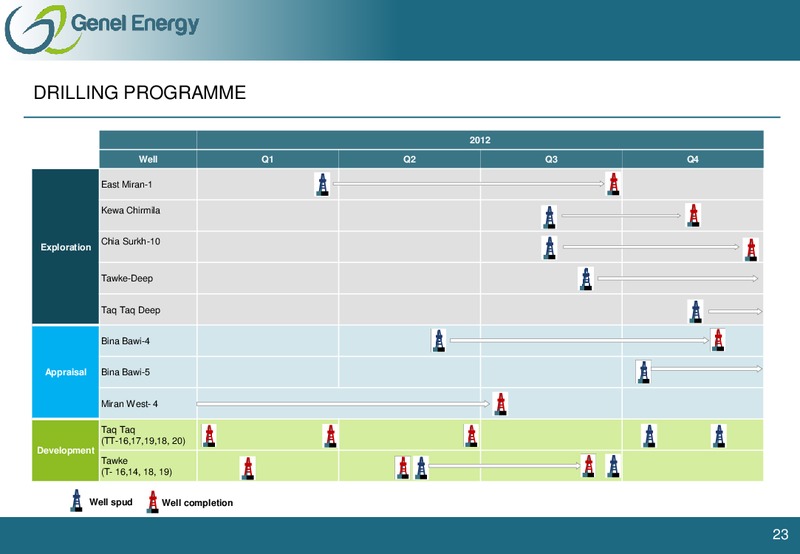Viewport: 800px width, 554px height.
Task: Click the 2012 year header
Action: pos(480,140)
